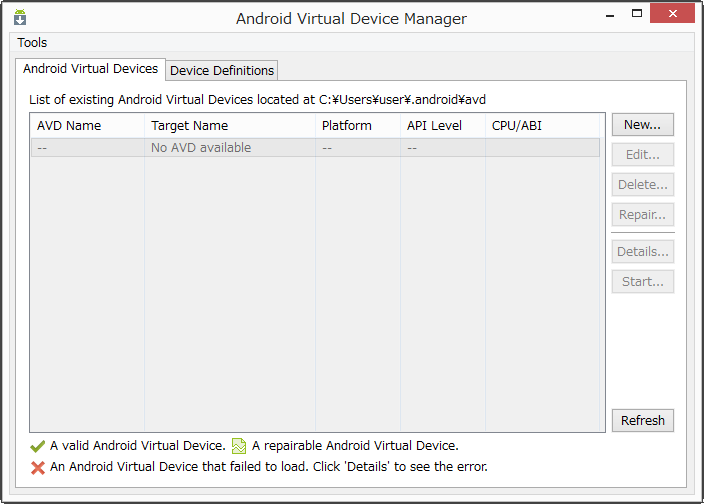Click 'A valid Android Virtual Device.' text
Viewport: 704px width, 504px height.
[x=137, y=446]
